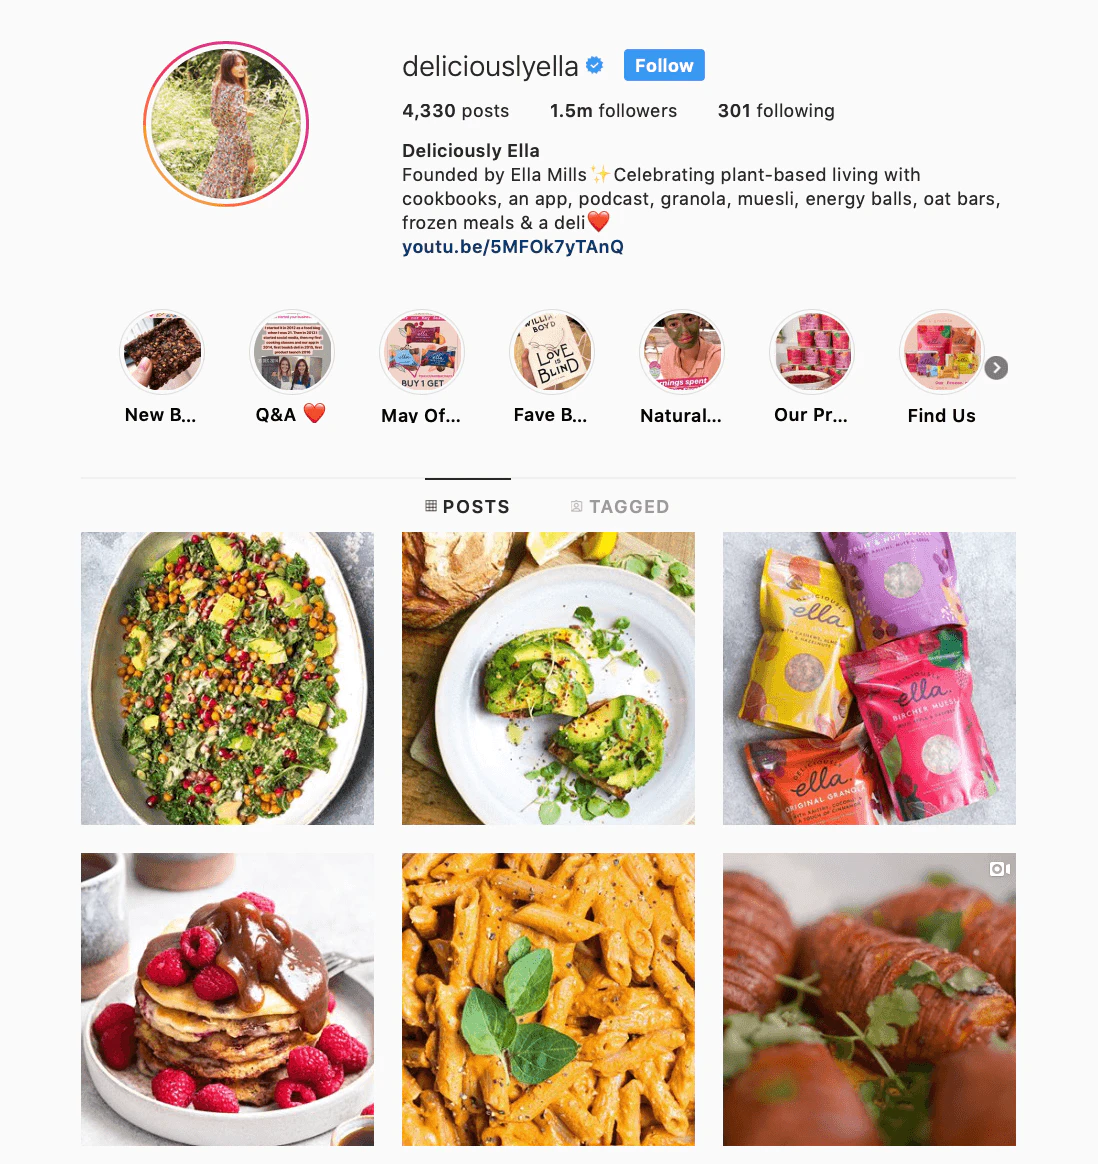This screenshot has height=1164, width=1098.
Task: Open the New B... story highlight
Action: click(161, 352)
